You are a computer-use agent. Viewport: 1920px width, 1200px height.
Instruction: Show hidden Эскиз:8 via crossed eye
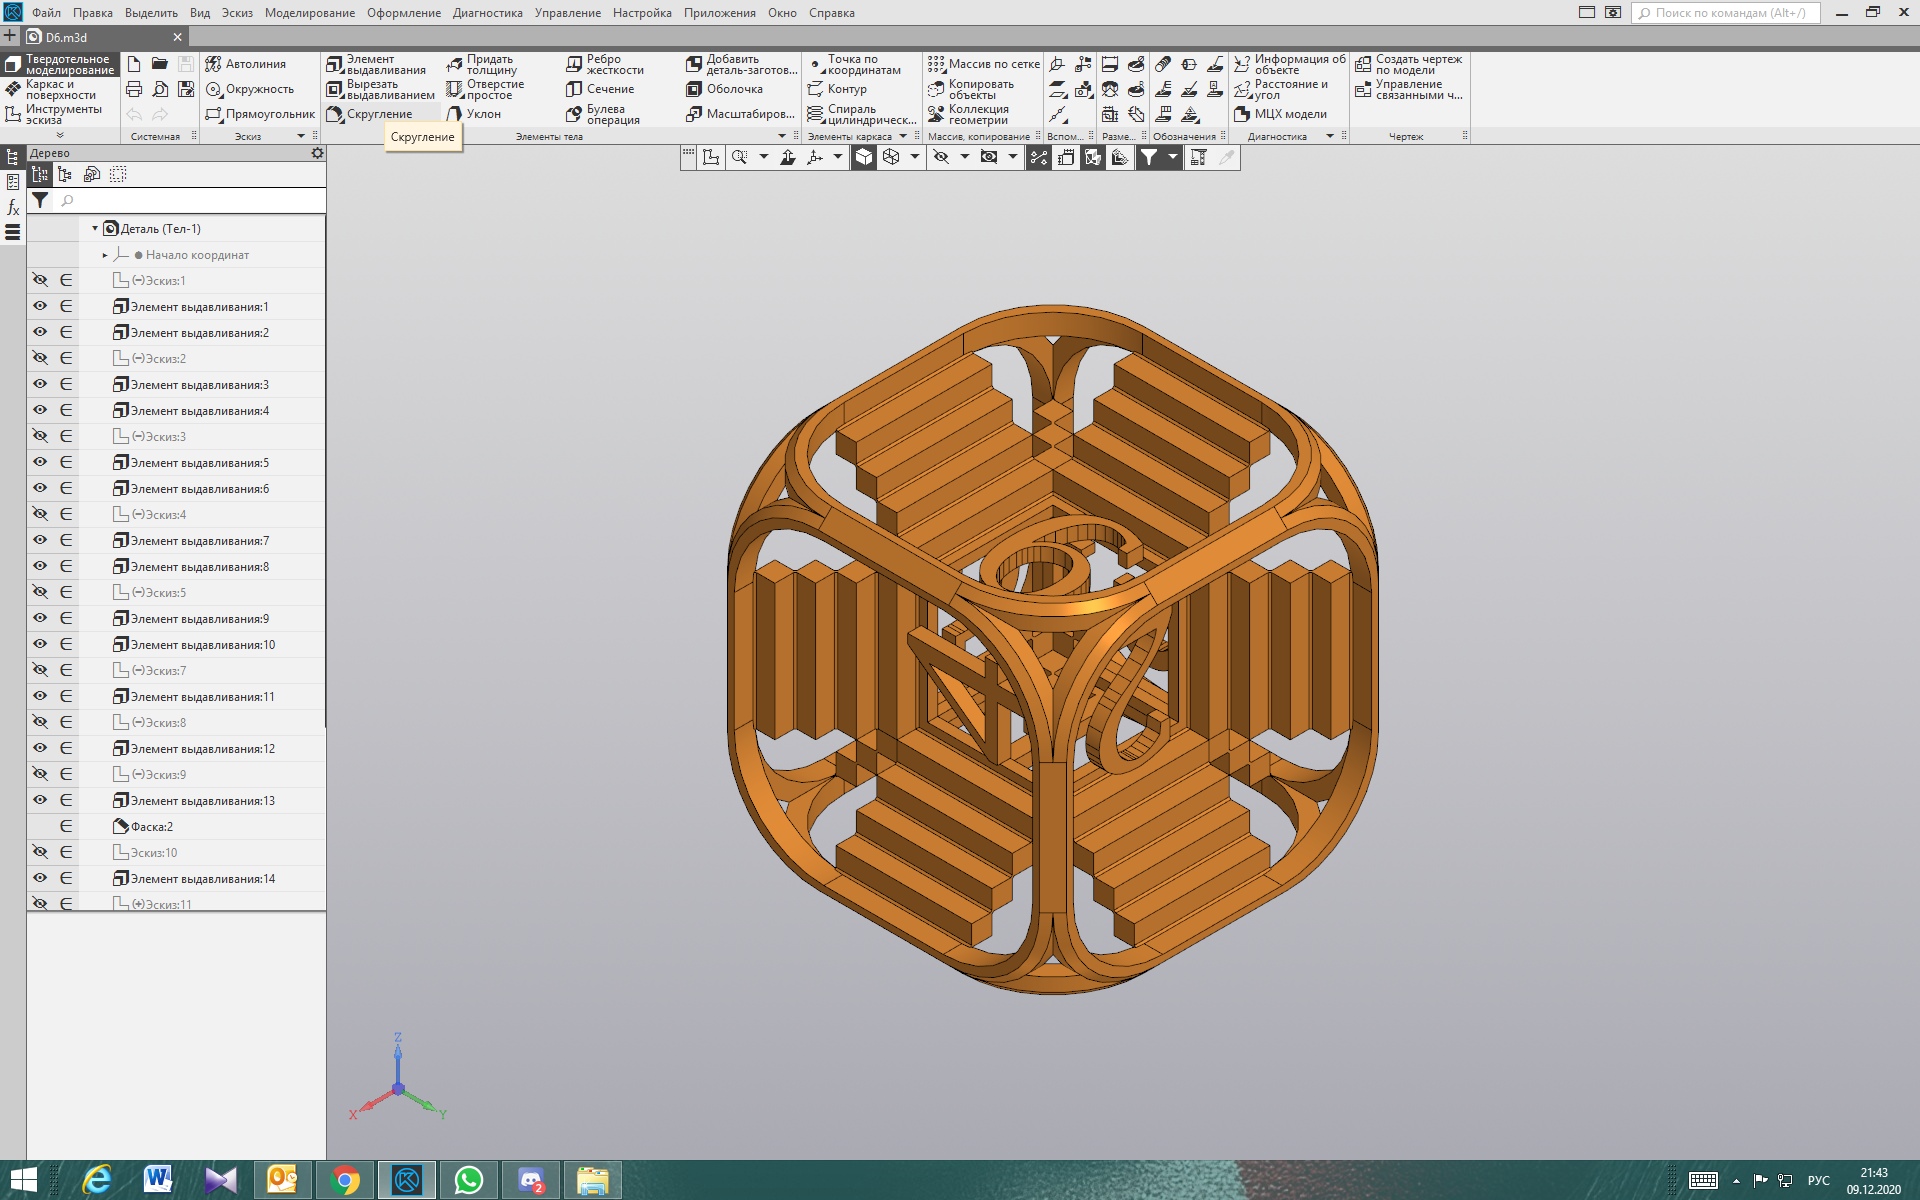pyautogui.click(x=40, y=722)
